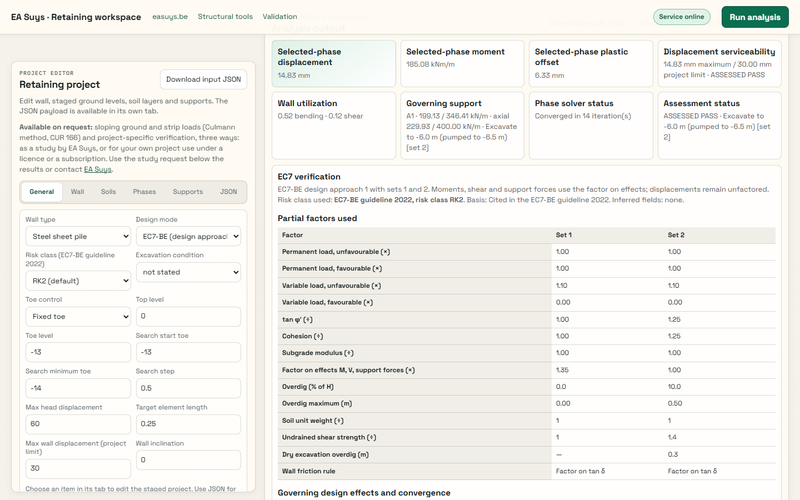The width and height of the screenshot is (800, 500).
Task: Switch to the Wall tab
Action: coord(78,192)
